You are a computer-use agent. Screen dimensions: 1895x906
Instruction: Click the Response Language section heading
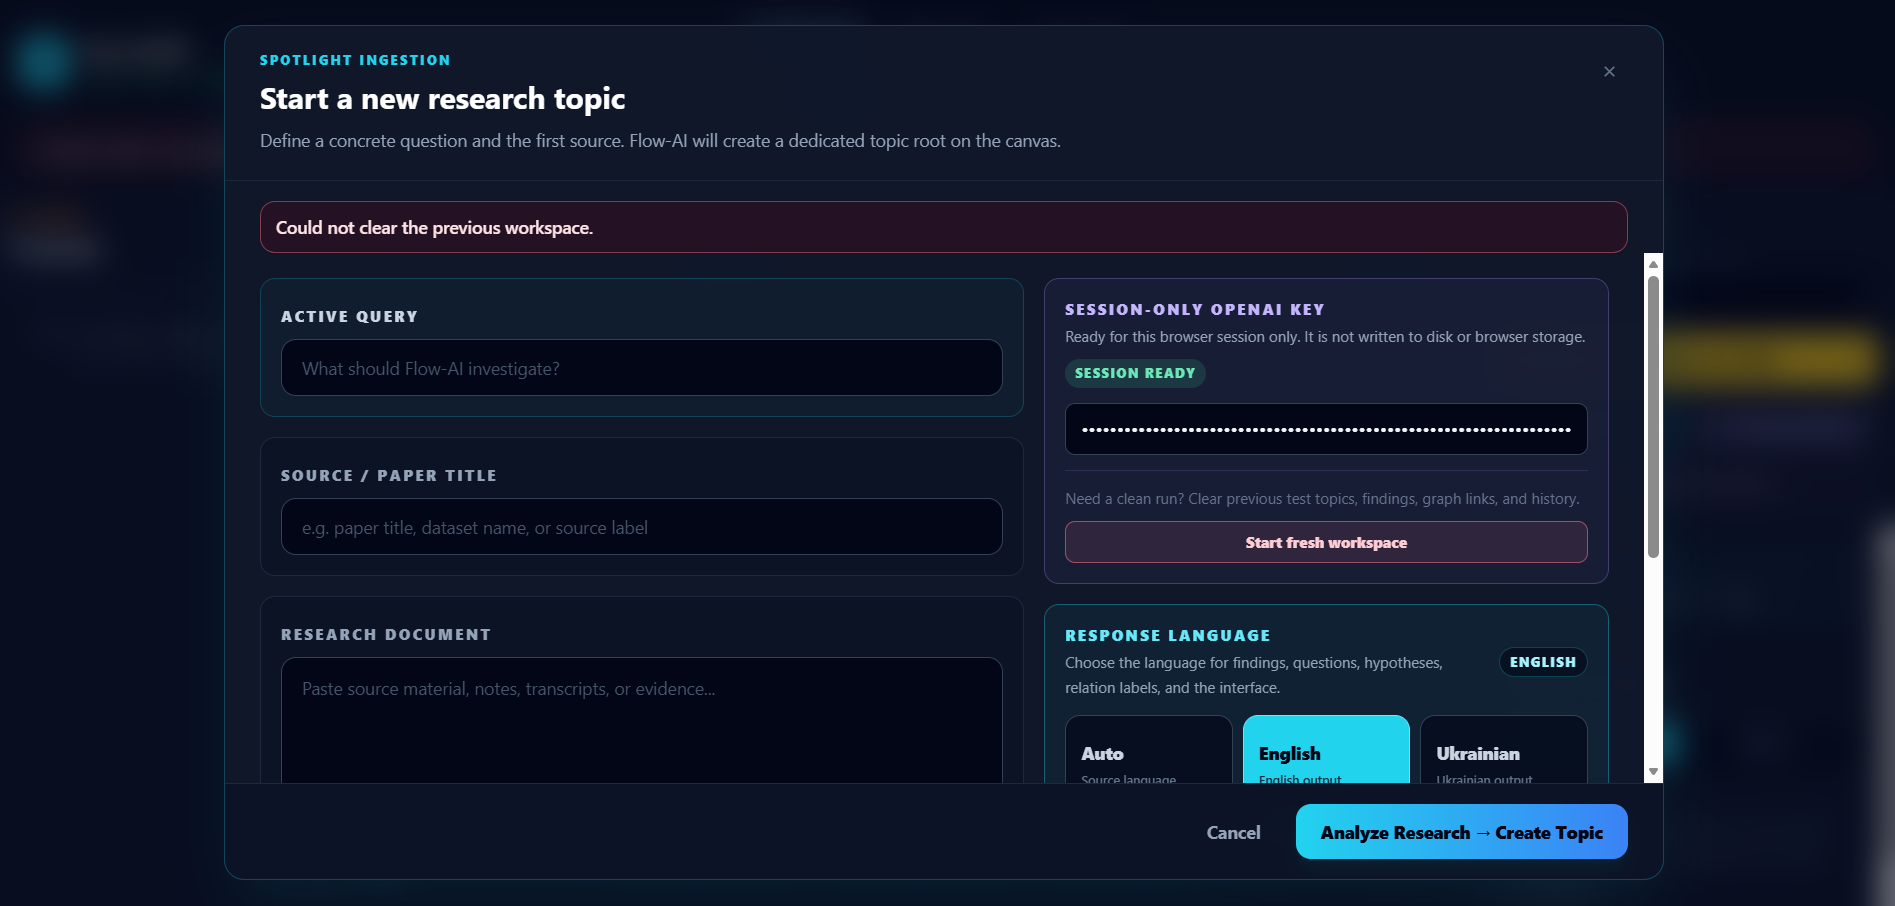pos(1167,635)
